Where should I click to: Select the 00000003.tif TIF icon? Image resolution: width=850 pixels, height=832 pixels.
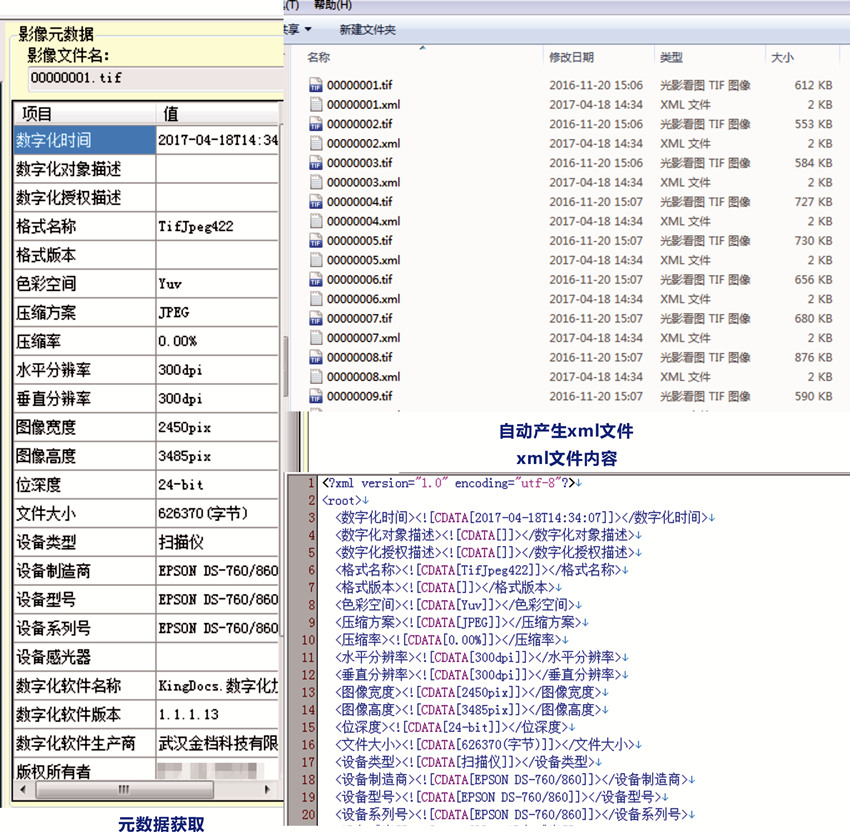[x=316, y=163]
